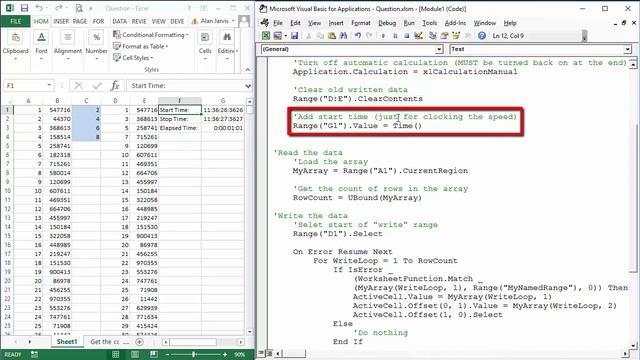Click the new sheet plus icon
The width and height of the screenshot is (640, 360).
(140, 342)
